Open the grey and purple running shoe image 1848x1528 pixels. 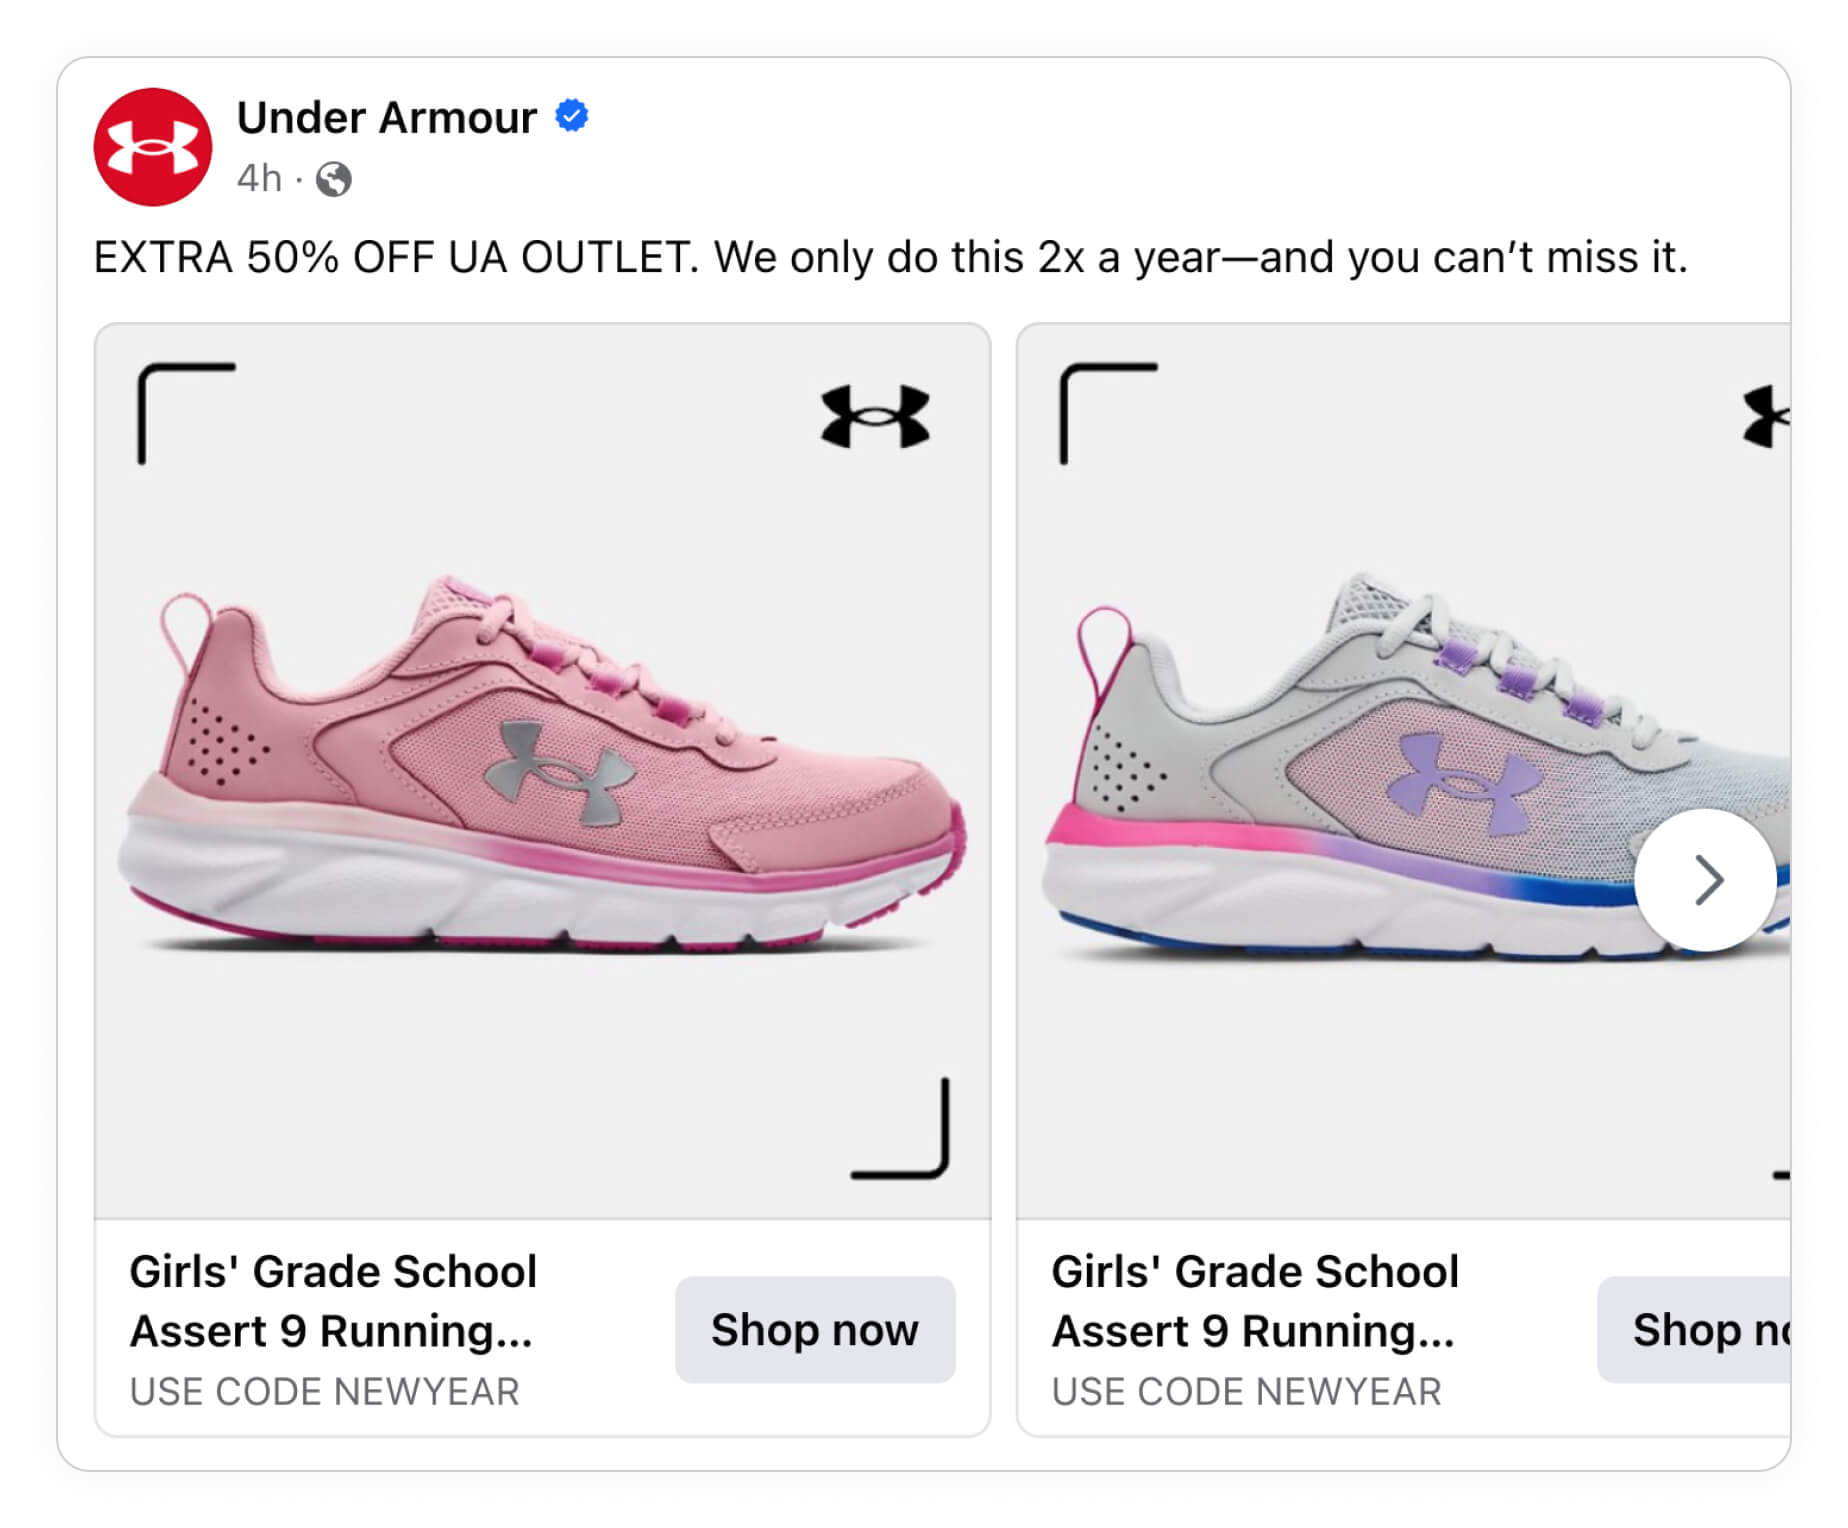pyautogui.click(x=1404, y=771)
